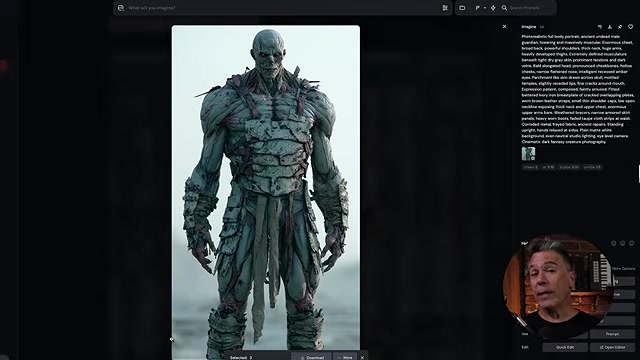Viewport: 640px width, 360px height.
Task: Click the Open Editor button
Action: (x=612, y=347)
